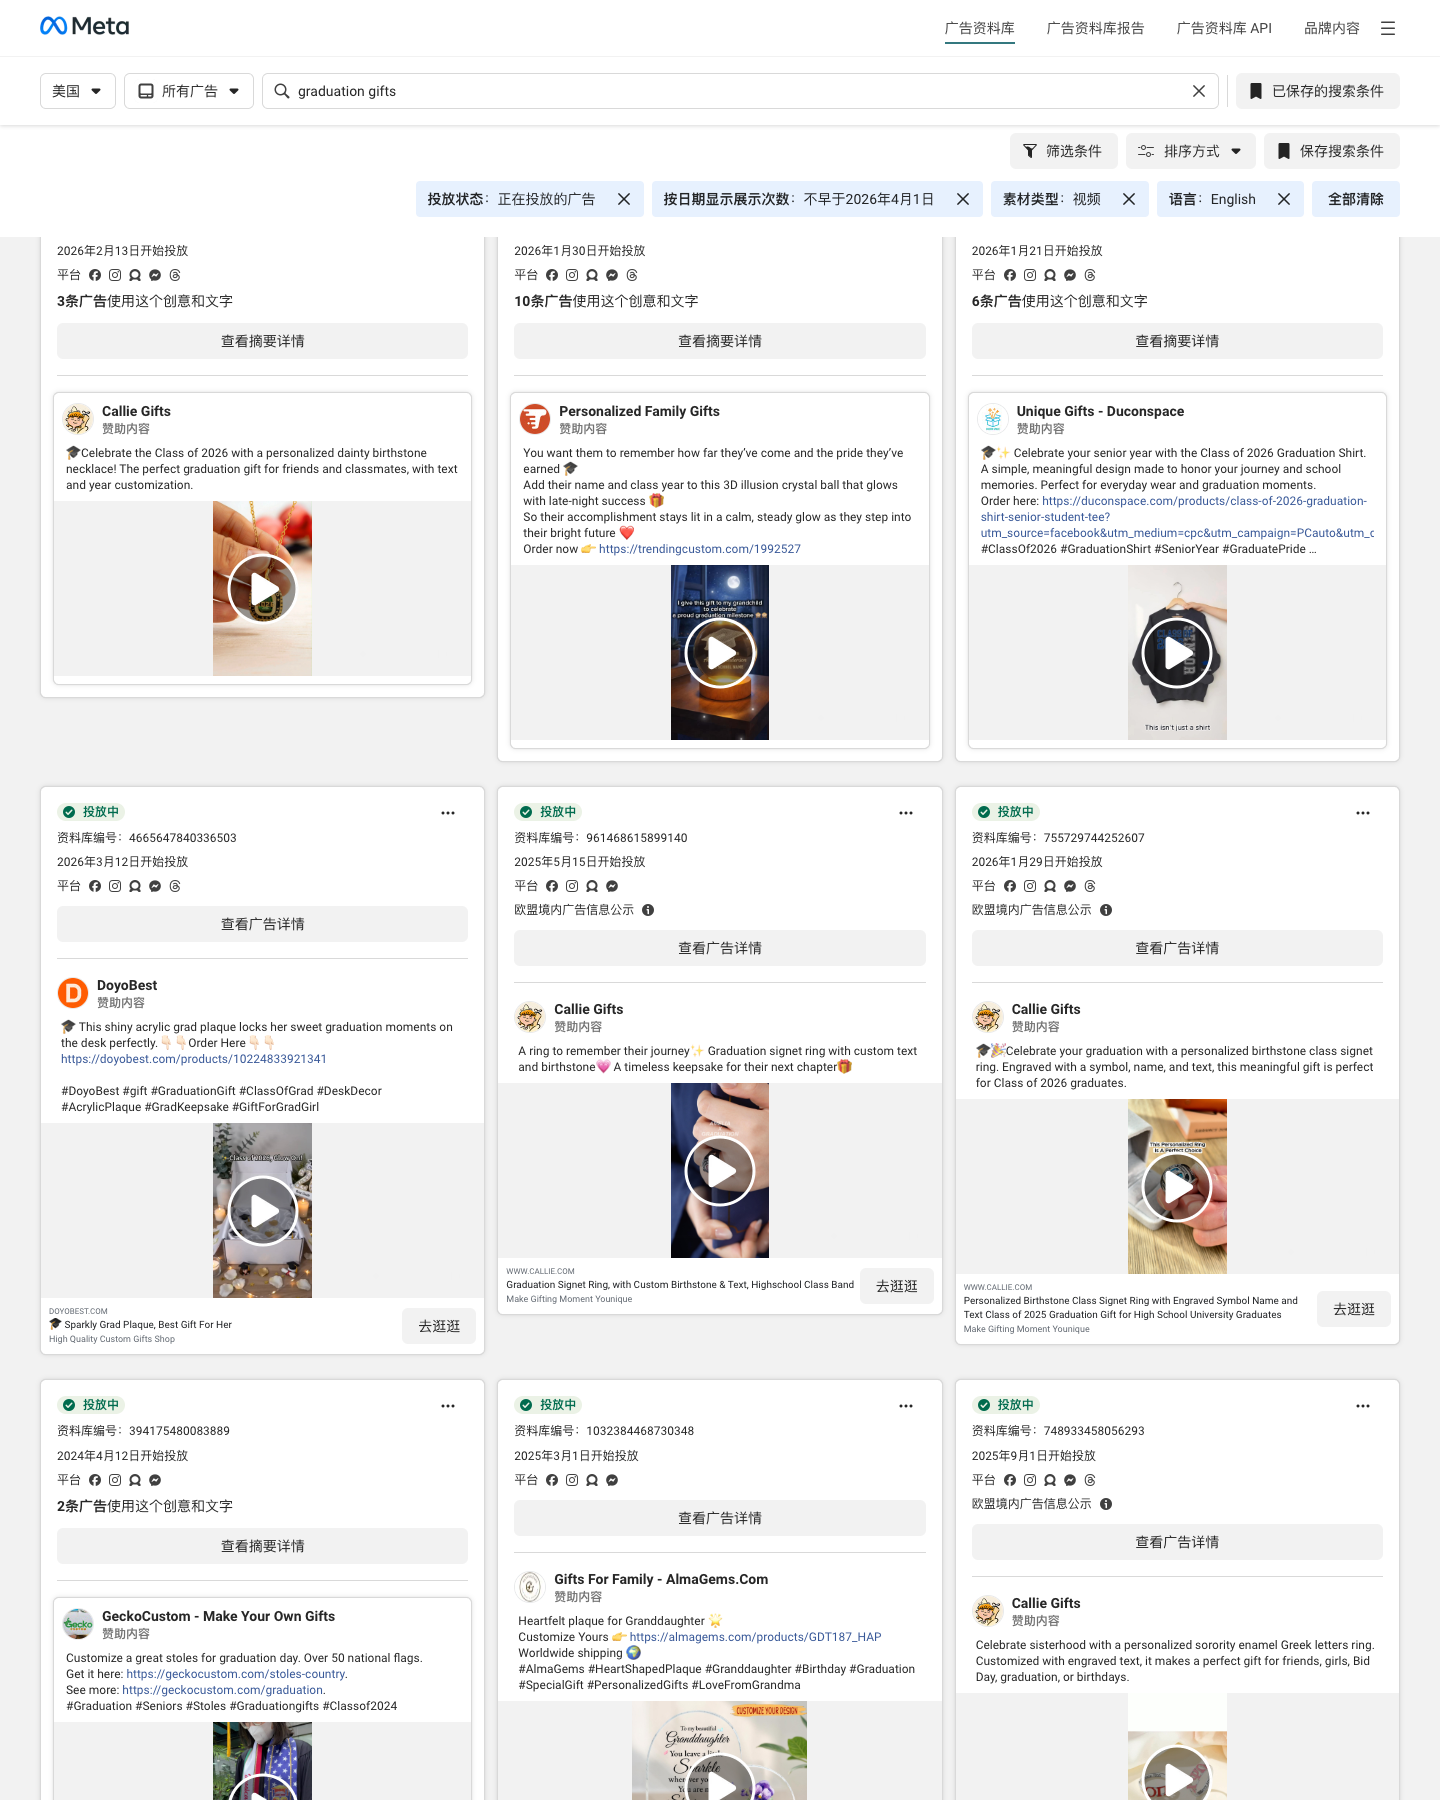Open the 美国 country dropdown
The width and height of the screenshot is (1440, 1800).
point(77,91)
